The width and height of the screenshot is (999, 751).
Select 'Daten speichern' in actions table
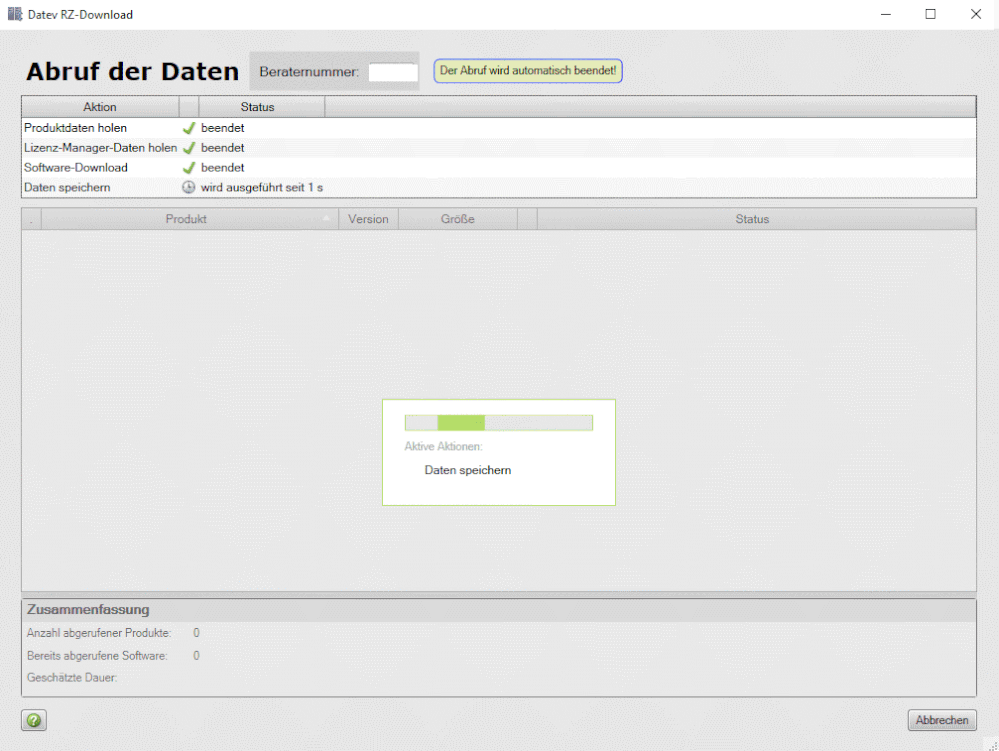coord(67,187)
